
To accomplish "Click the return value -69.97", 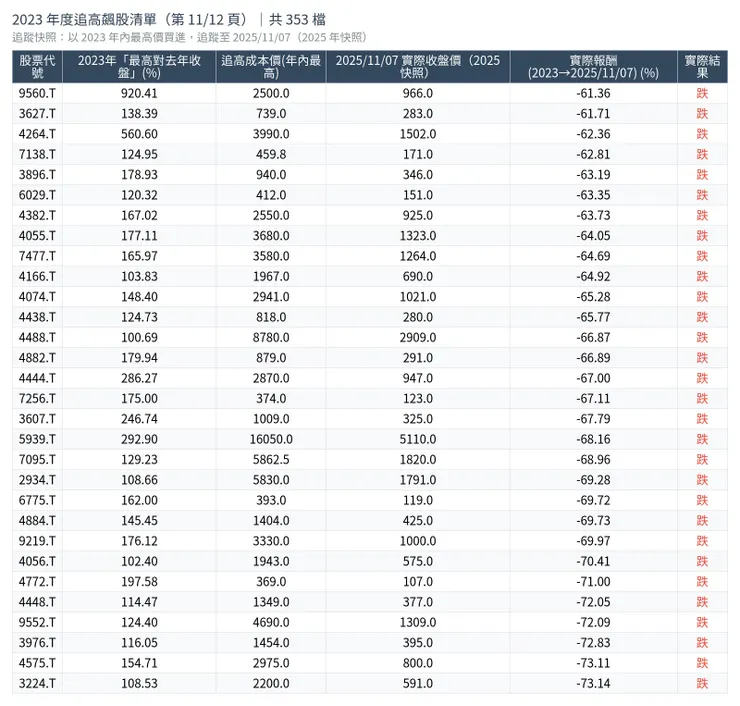I will click(593, 541).
